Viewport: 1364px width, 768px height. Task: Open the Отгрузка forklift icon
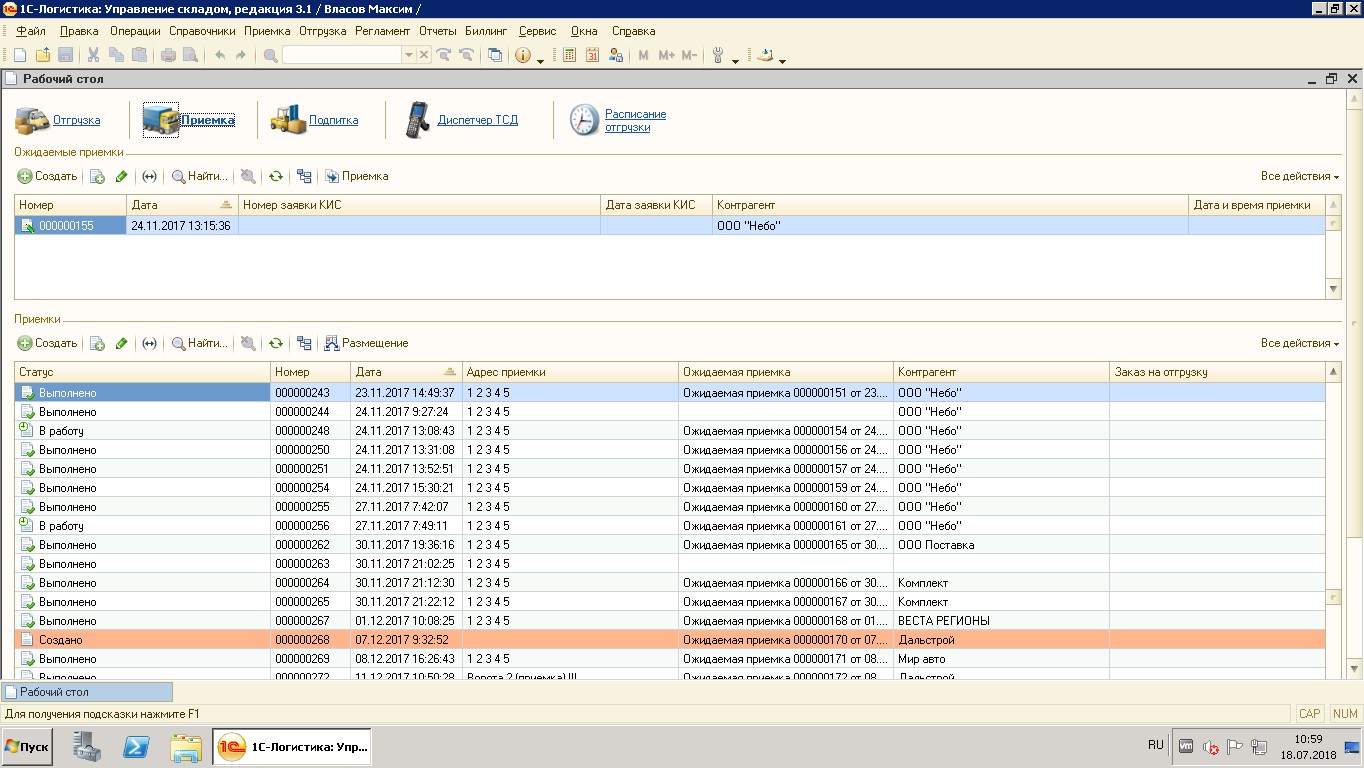pos(31,120)
